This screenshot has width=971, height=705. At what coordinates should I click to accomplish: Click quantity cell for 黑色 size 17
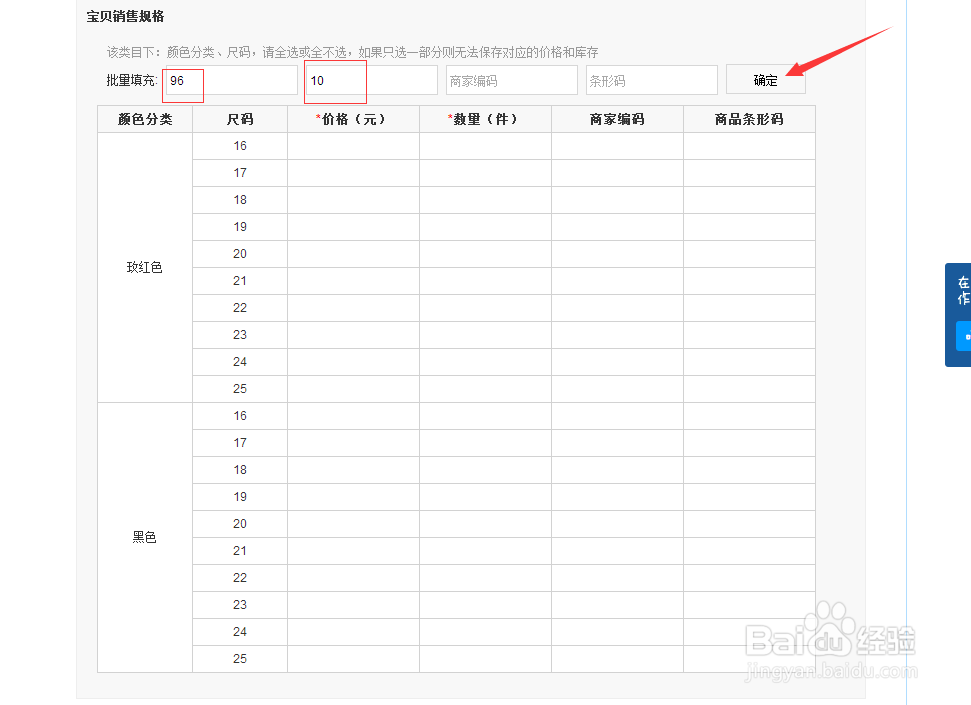coord(486,443)
